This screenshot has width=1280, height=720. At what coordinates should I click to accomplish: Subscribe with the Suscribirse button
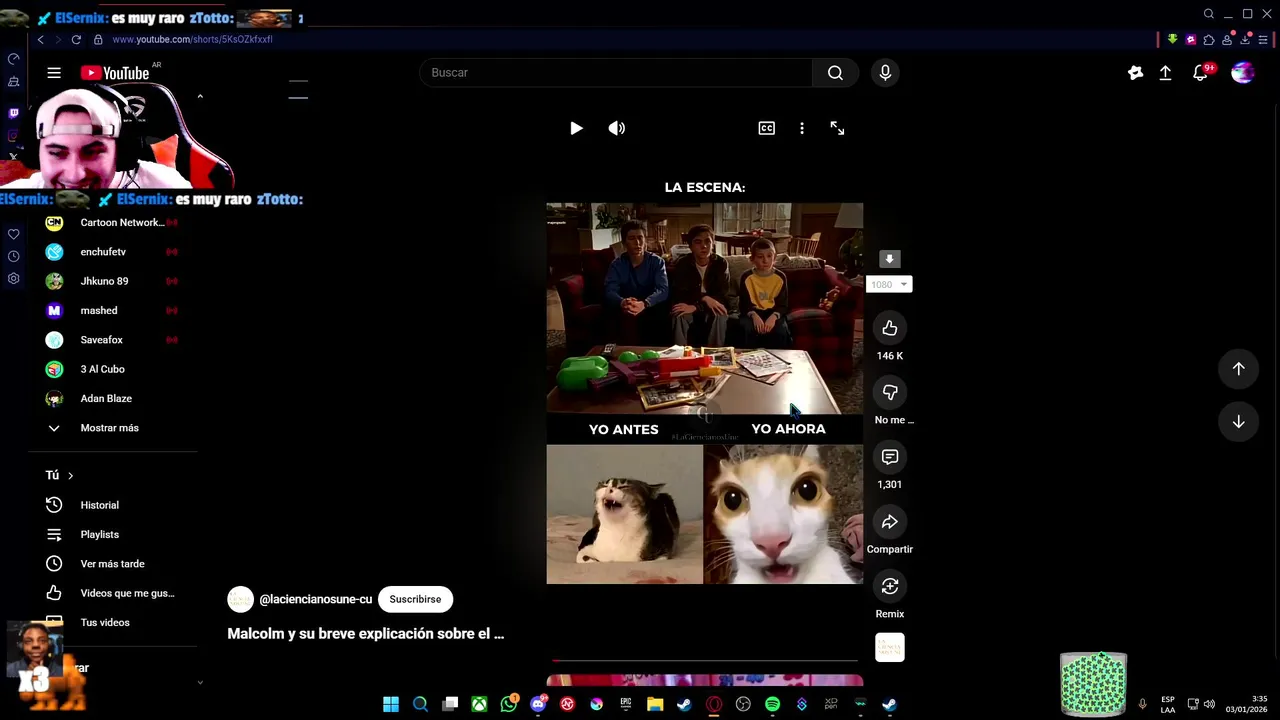click(x=415, y=599)
